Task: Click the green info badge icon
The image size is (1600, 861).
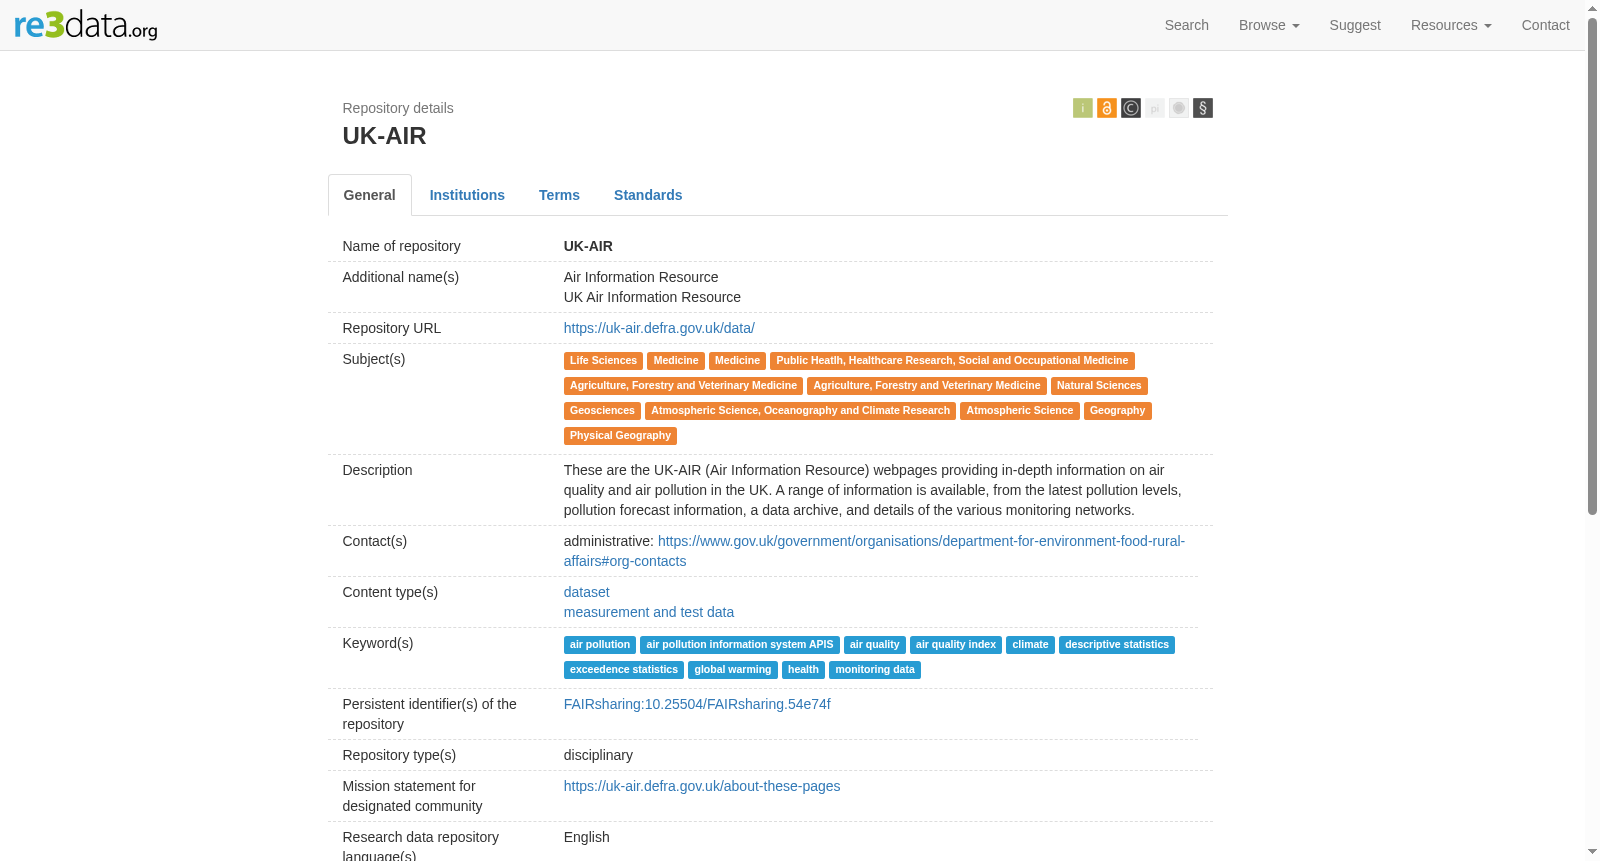Action: point(1082,108)
